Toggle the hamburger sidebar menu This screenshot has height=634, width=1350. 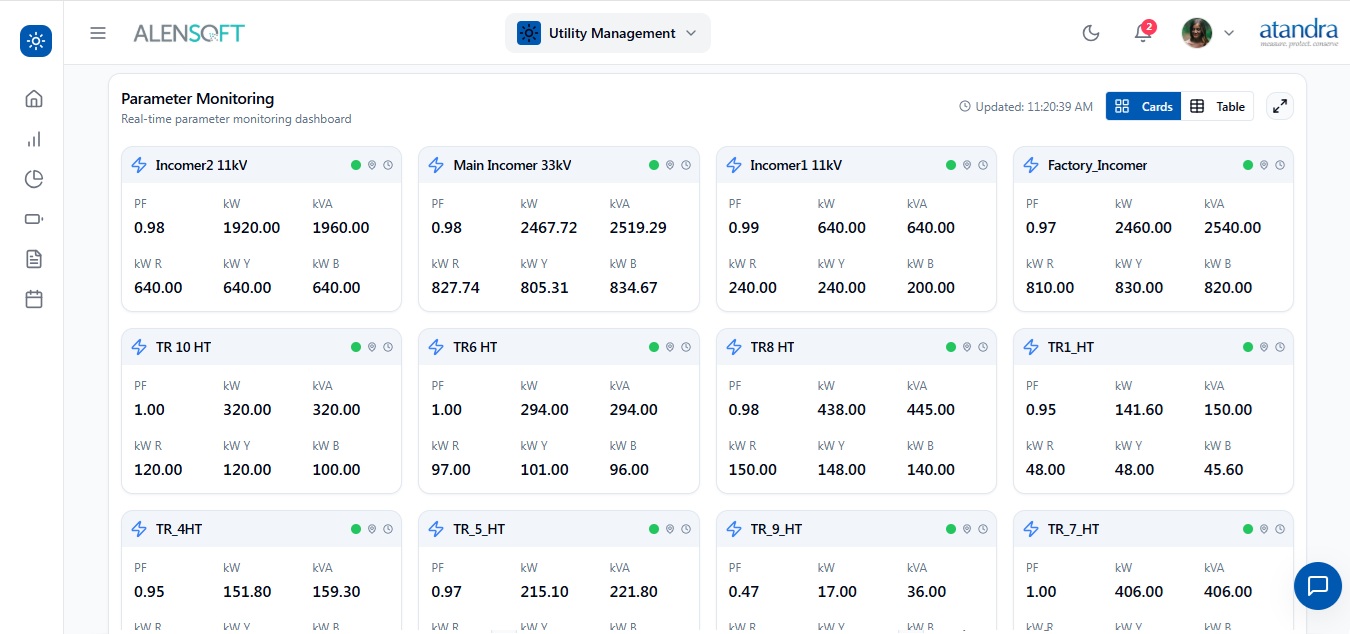point(98,33)
